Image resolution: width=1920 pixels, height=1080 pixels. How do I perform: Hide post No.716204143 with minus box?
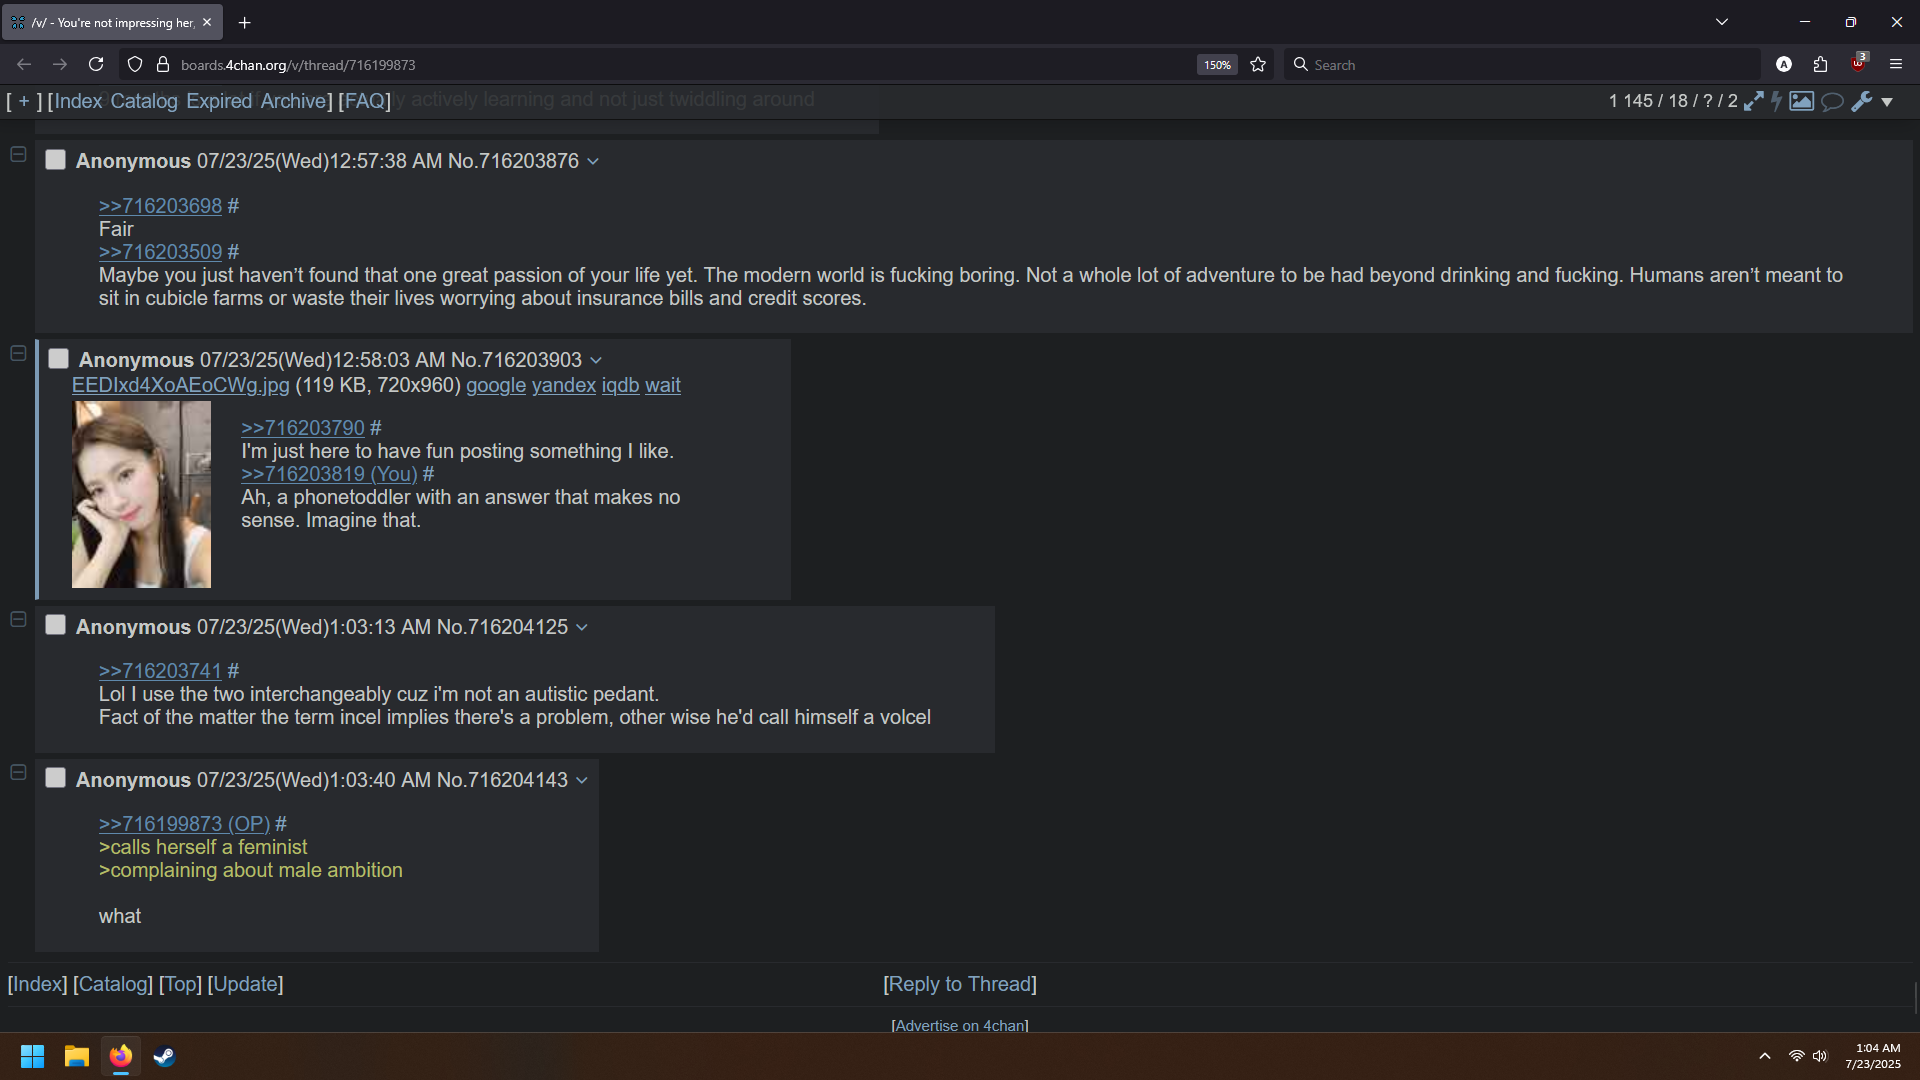pyautogui.click(x=18, y=772)
